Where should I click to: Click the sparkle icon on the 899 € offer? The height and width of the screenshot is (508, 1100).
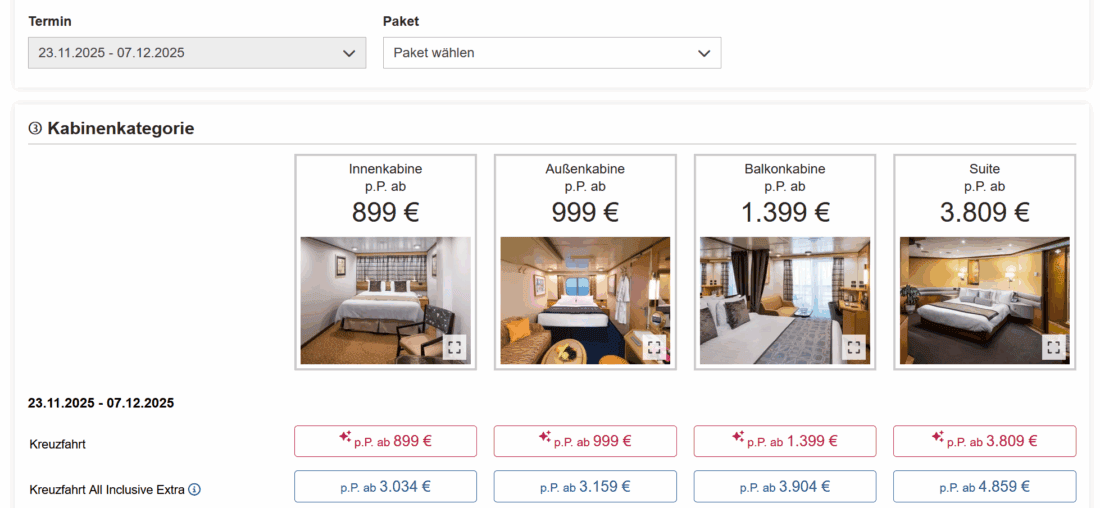tap(345, 437)
